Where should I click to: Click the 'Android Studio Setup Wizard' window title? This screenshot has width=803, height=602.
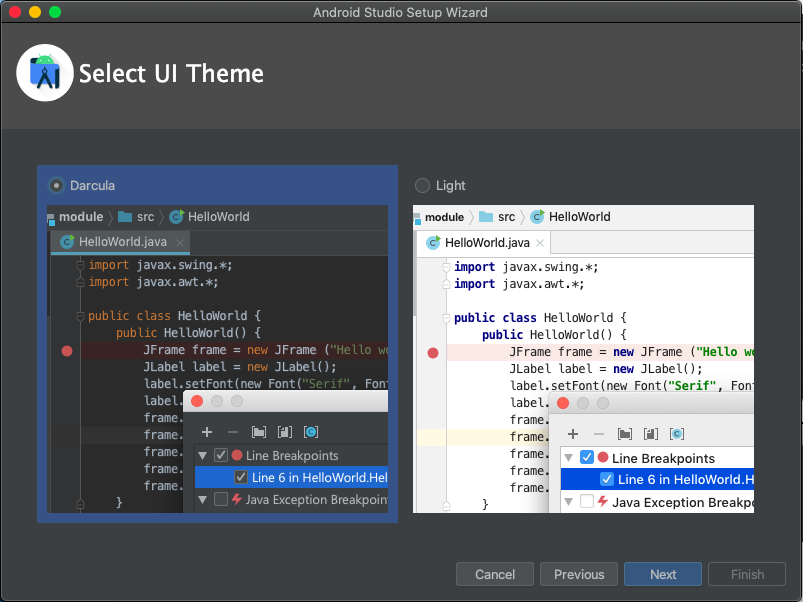pos(400,12)
